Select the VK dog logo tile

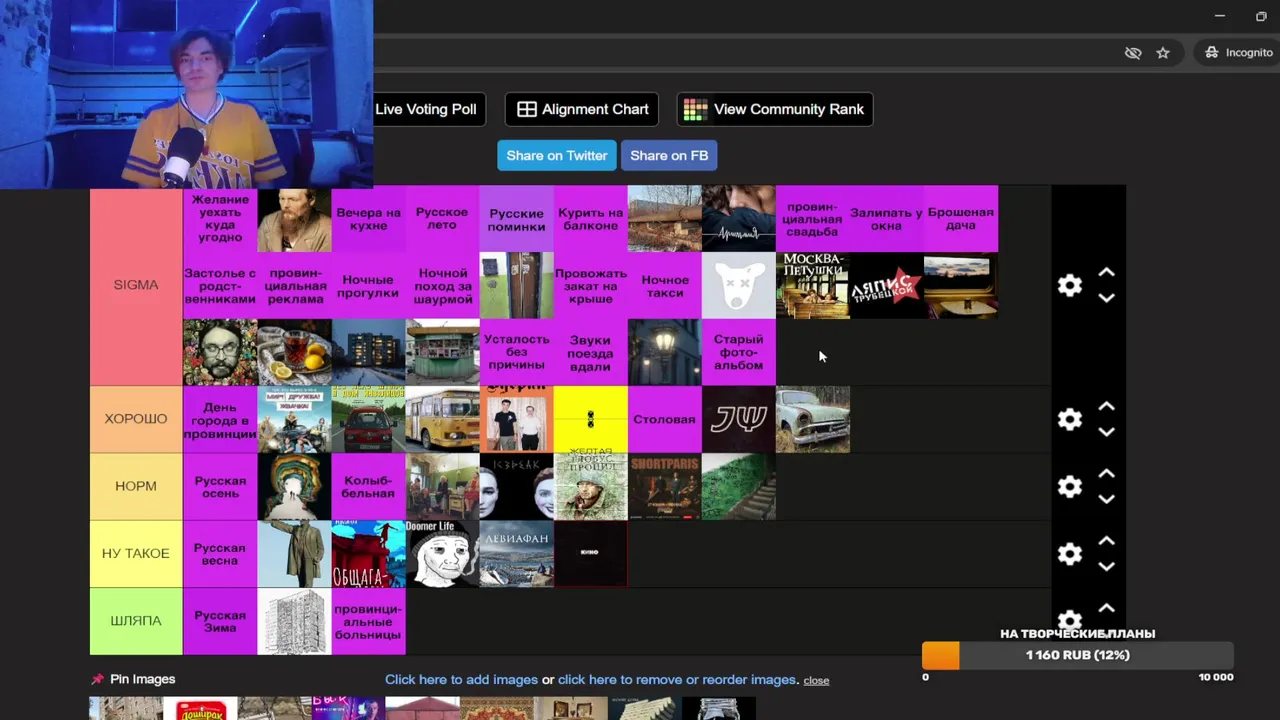click(x=738, y=285)
